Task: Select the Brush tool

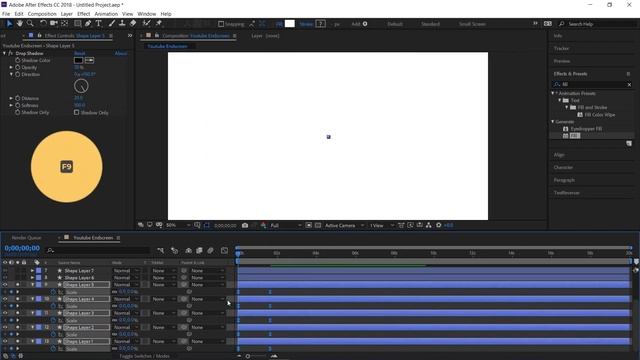Action: coord(111,24)
